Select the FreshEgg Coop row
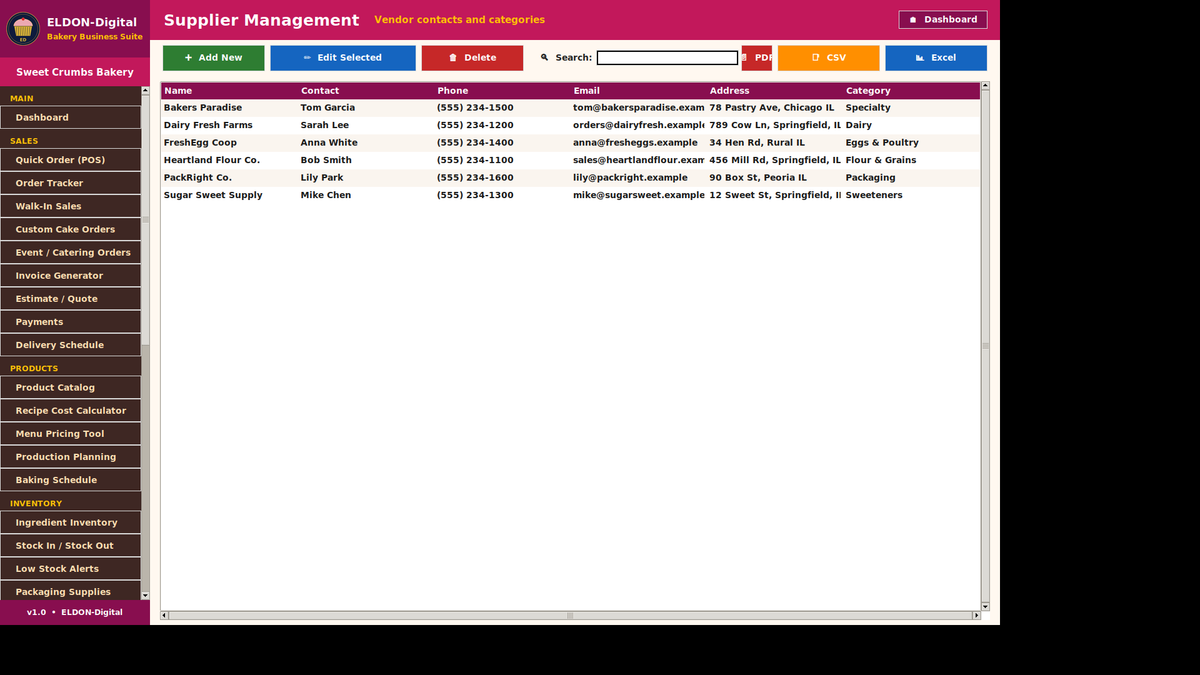The width and height of the screenshot is (1200, 675). pos(570,143)
